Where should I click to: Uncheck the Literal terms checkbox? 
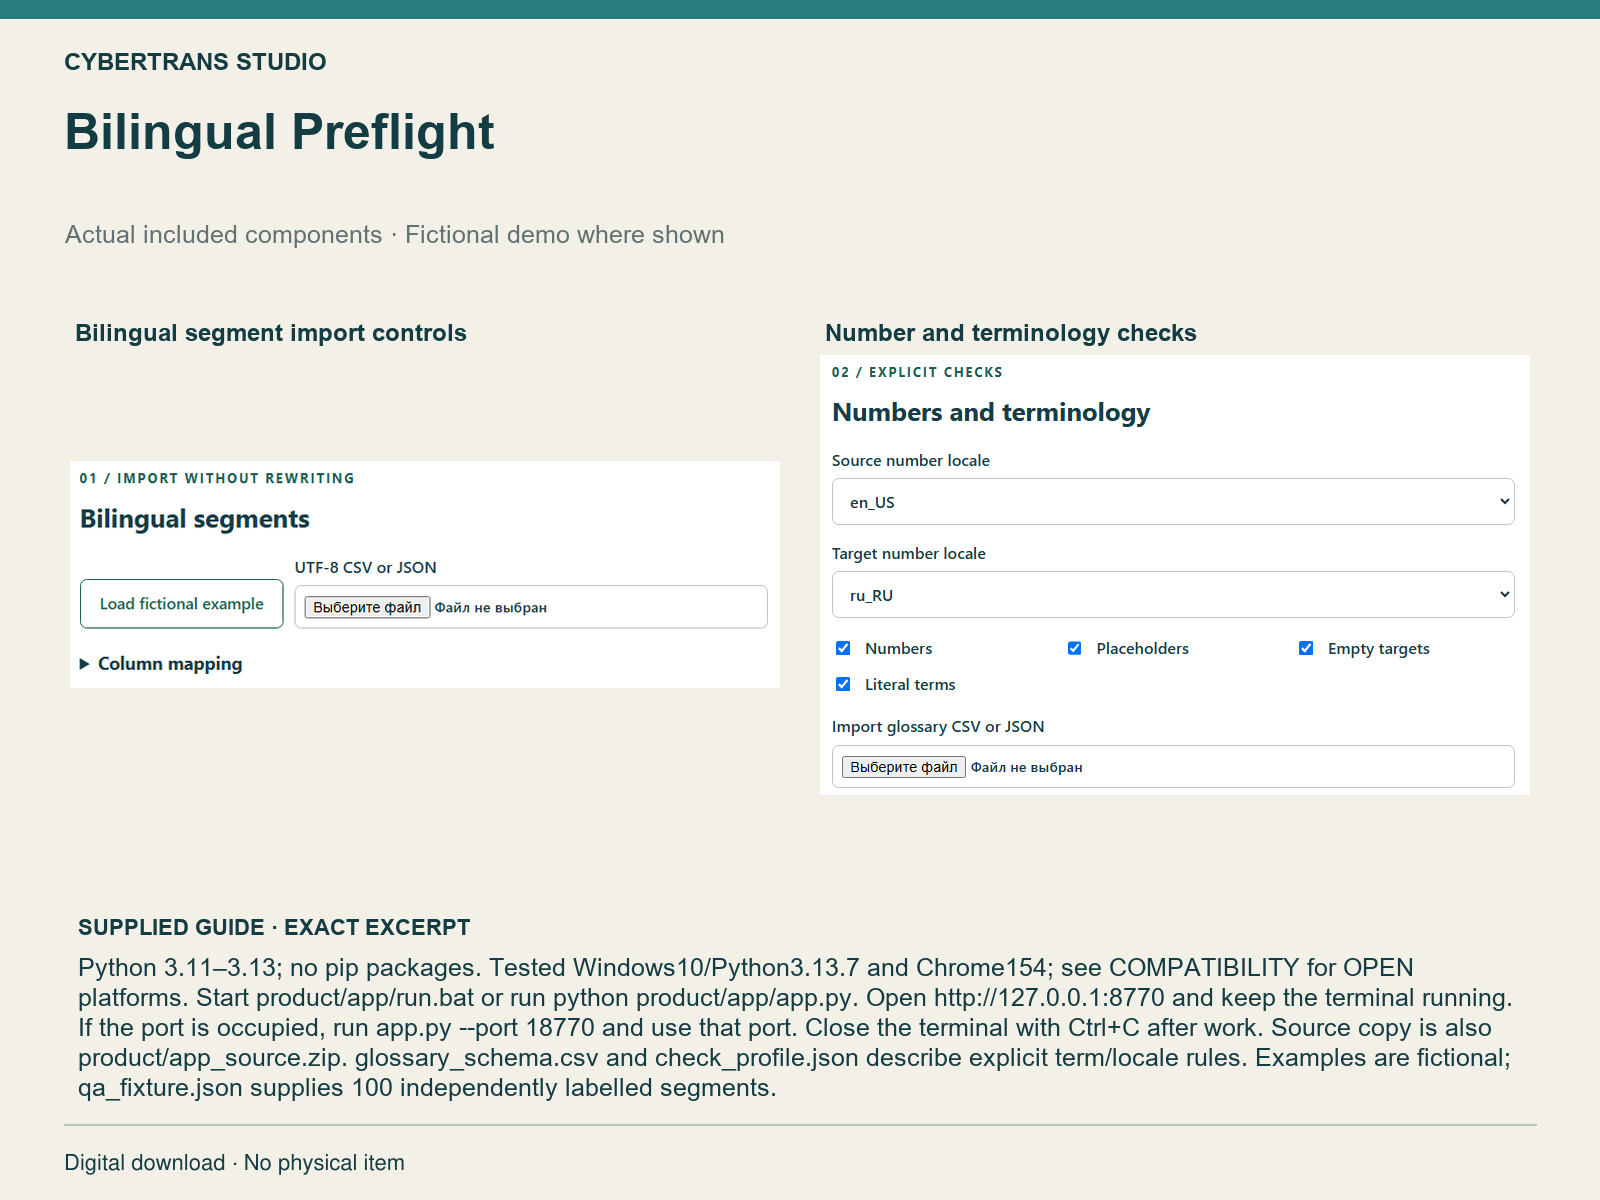[843, 684]
